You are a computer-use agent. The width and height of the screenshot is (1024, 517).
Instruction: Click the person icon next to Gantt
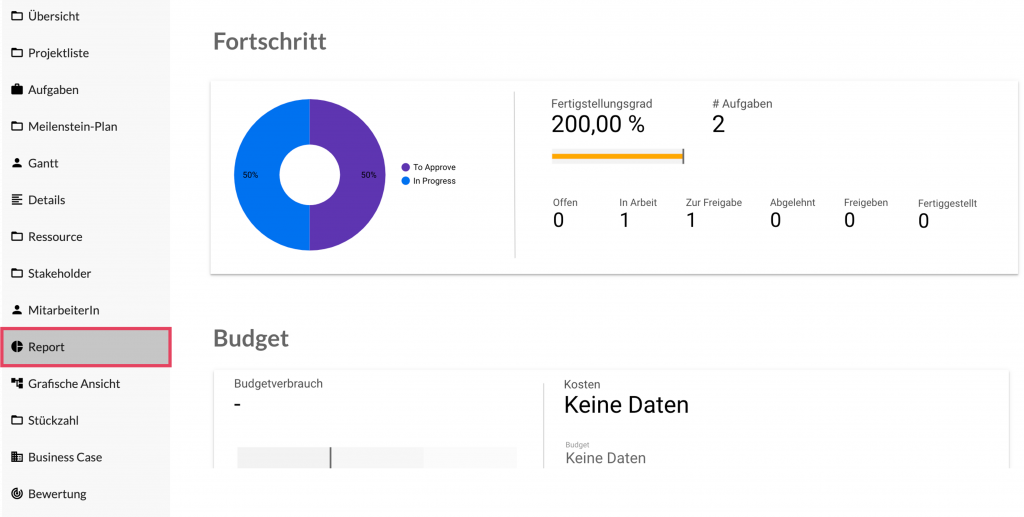[17, 163]
